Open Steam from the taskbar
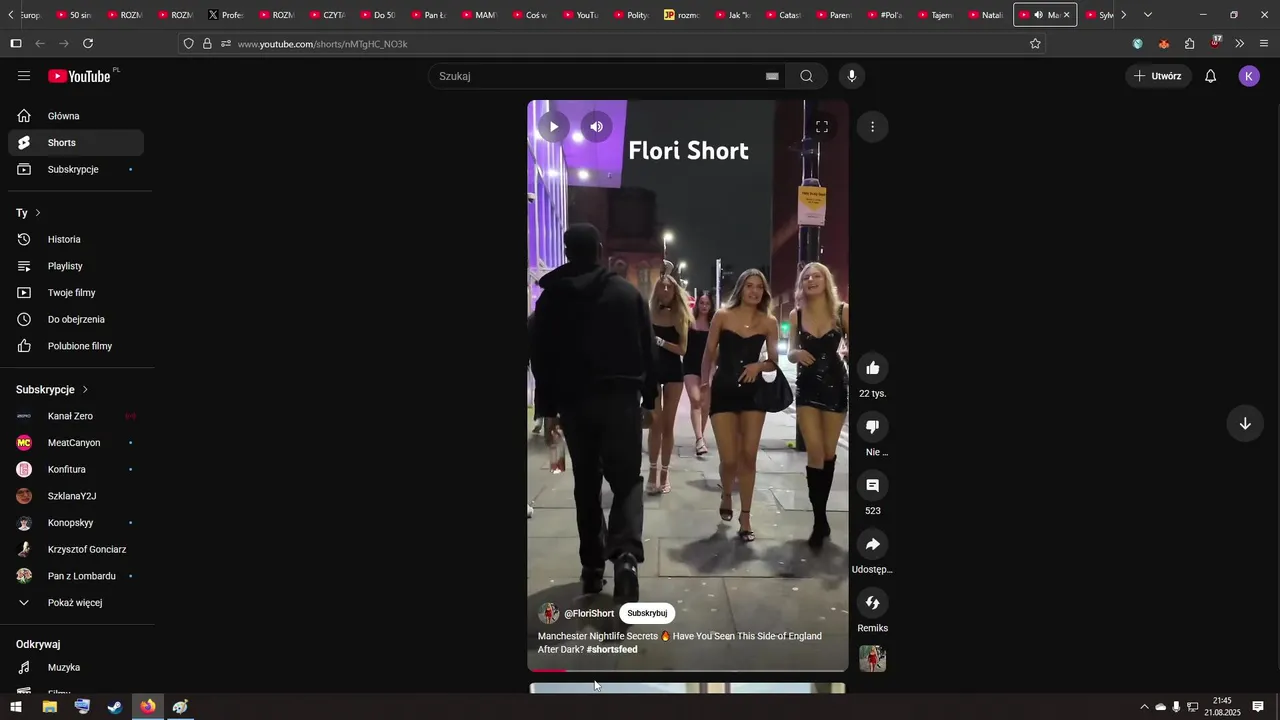1280x720 pixels. tap(115, 707)
